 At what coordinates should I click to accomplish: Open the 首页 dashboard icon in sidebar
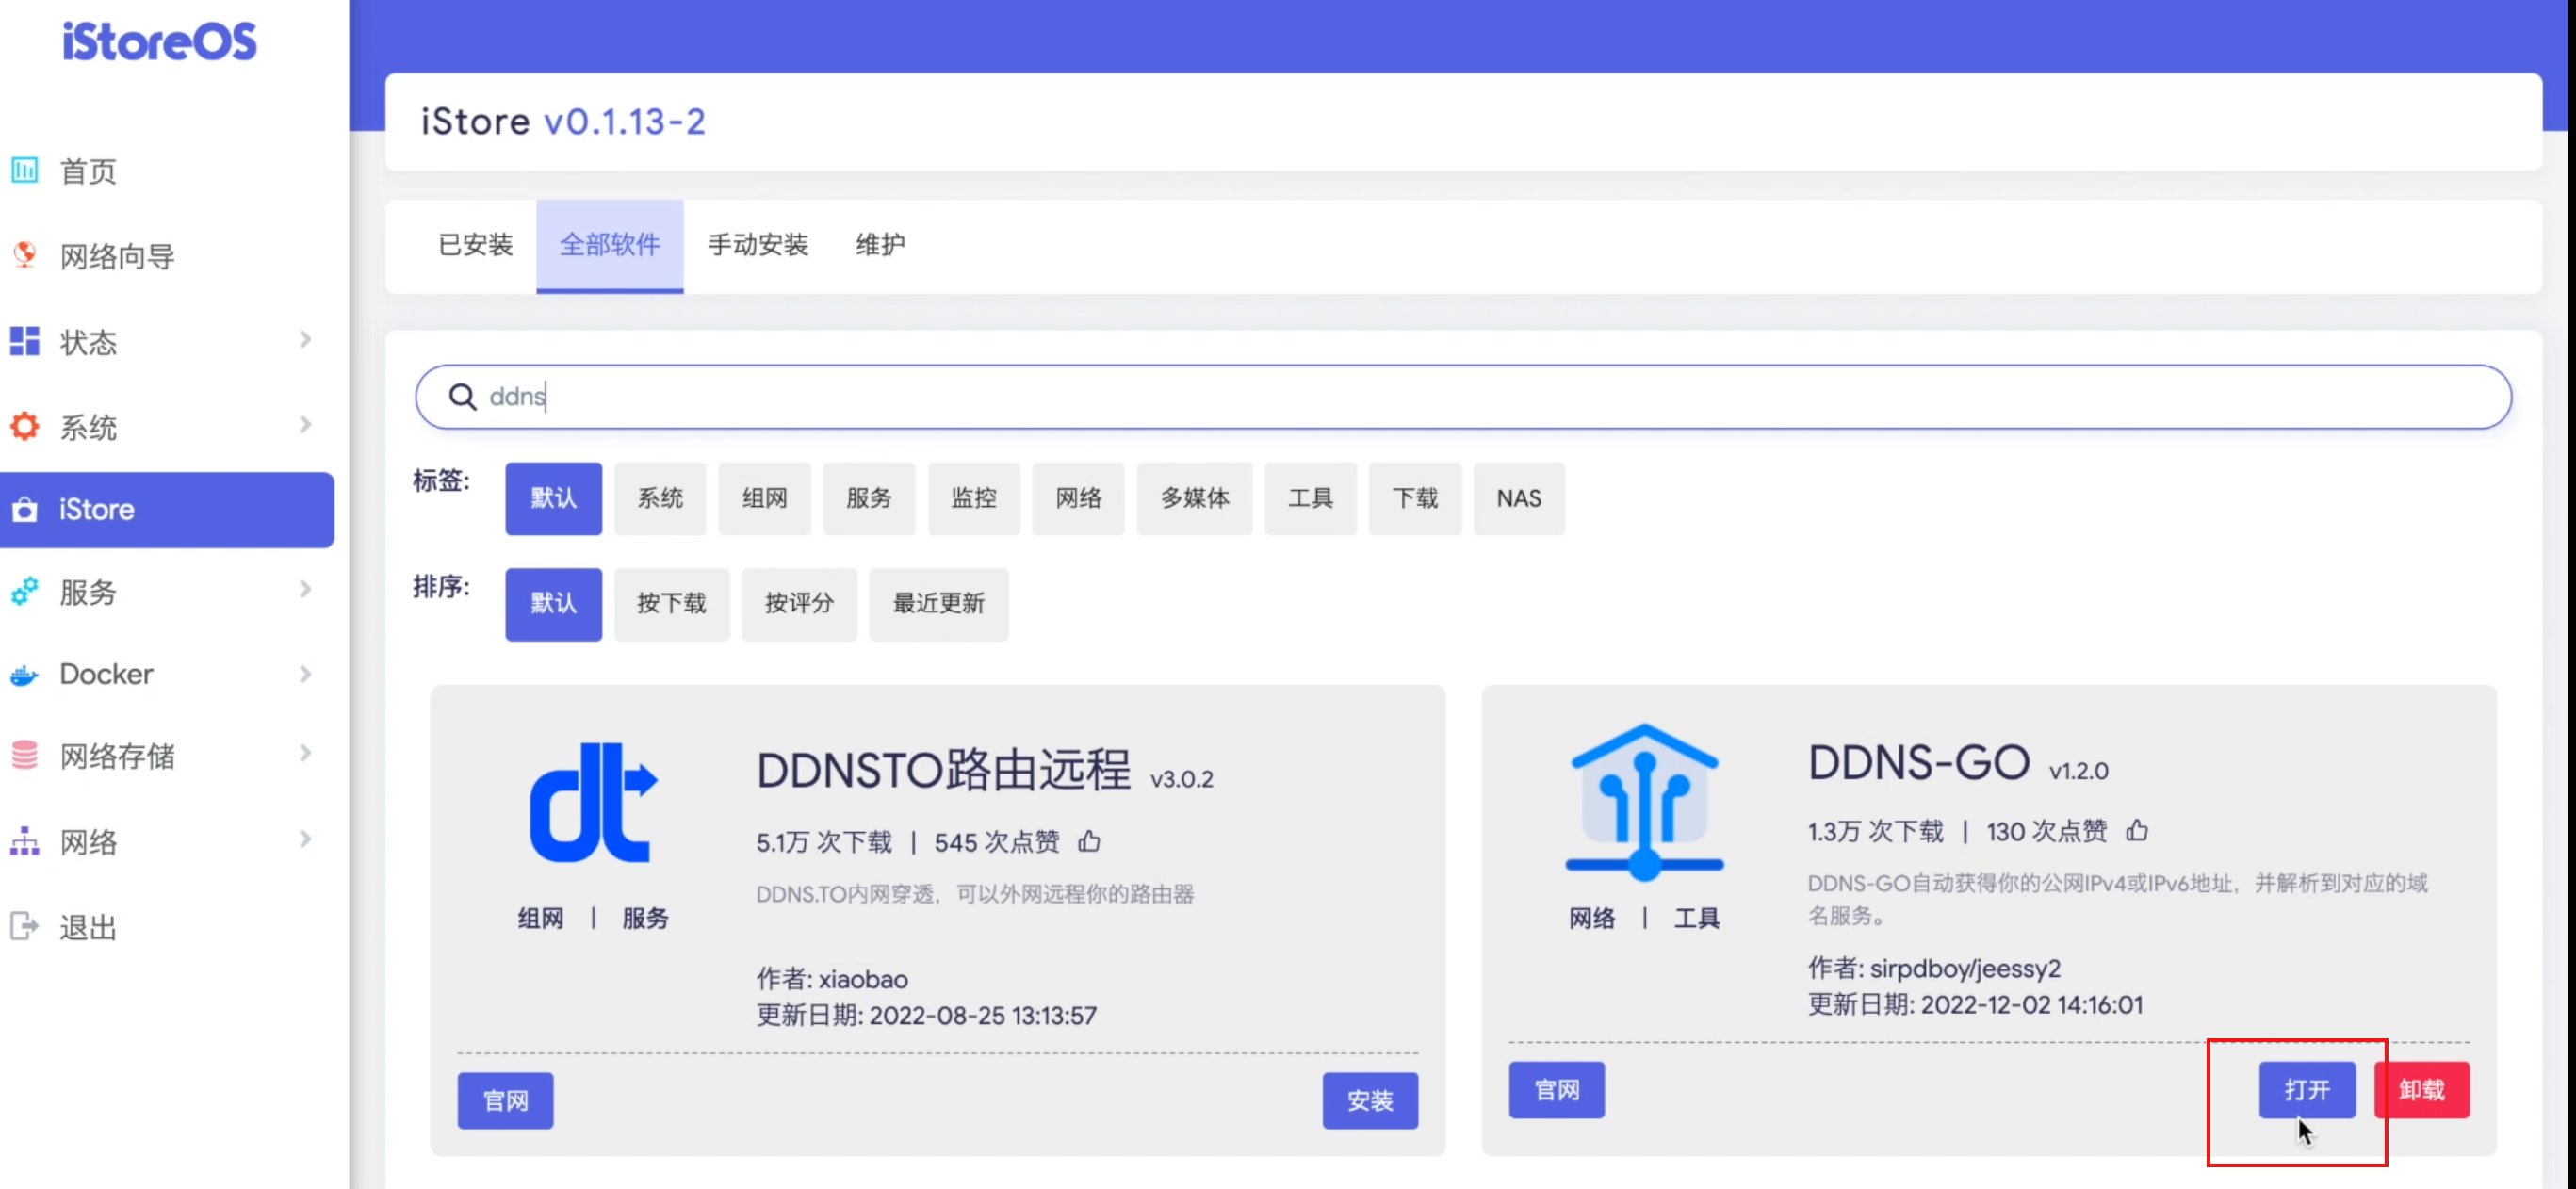[x=25, y=170]
